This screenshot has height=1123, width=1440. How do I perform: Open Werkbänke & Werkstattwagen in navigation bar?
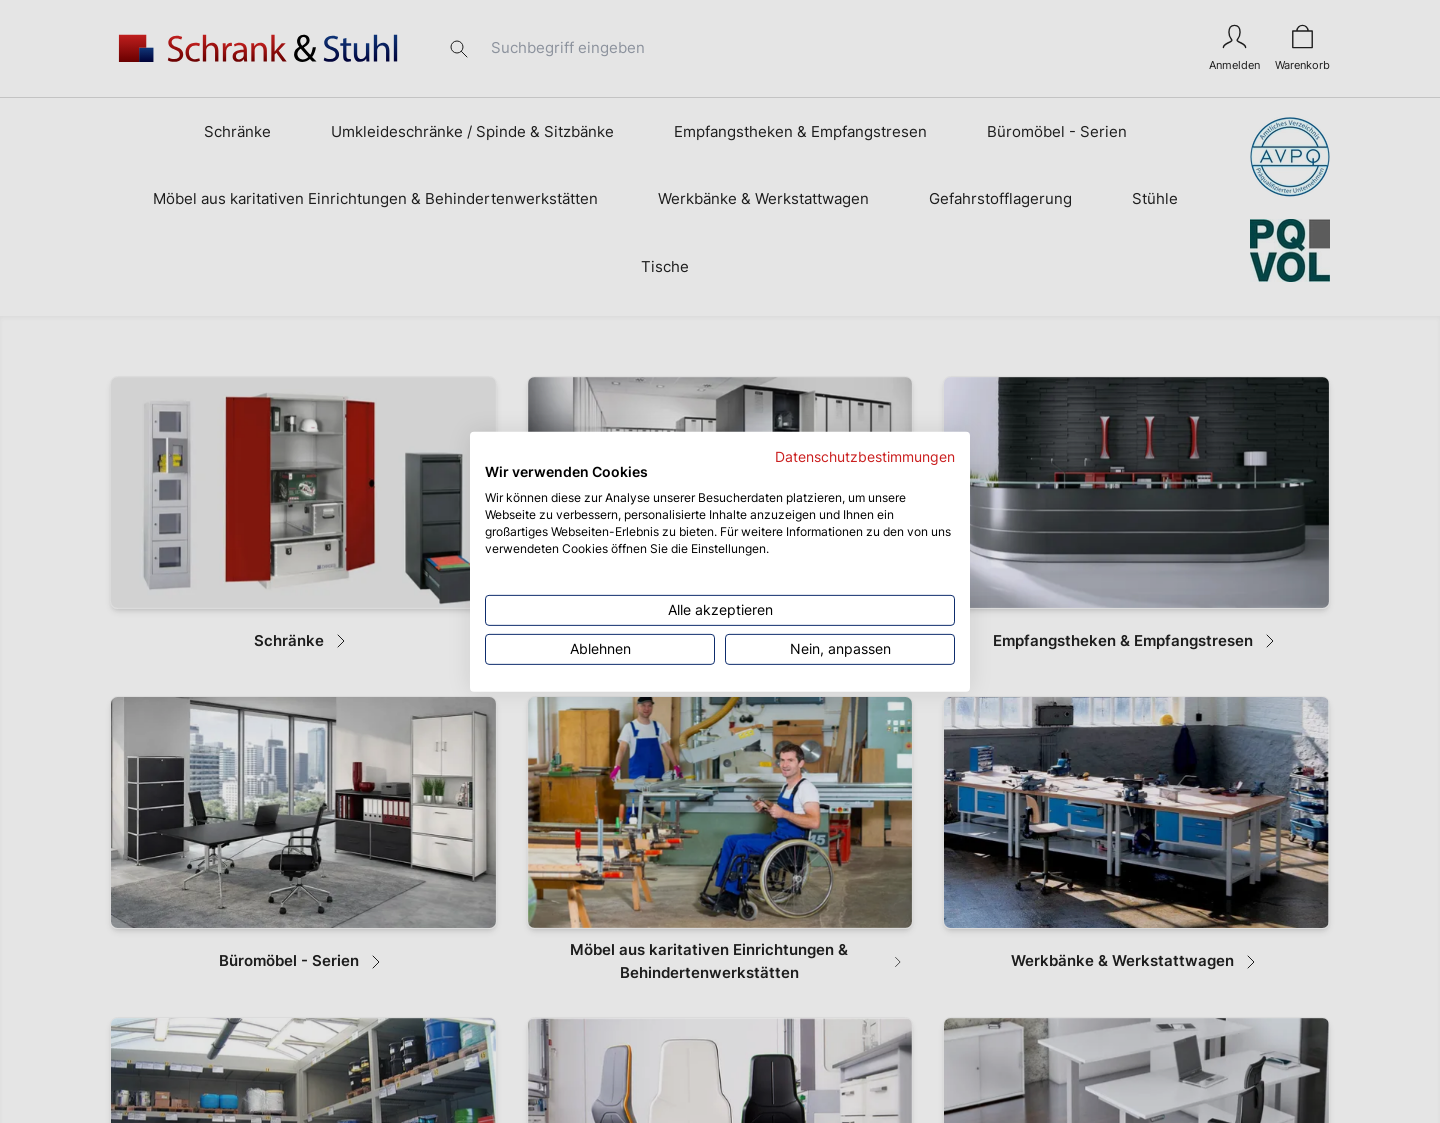click(x=763, y=199)
